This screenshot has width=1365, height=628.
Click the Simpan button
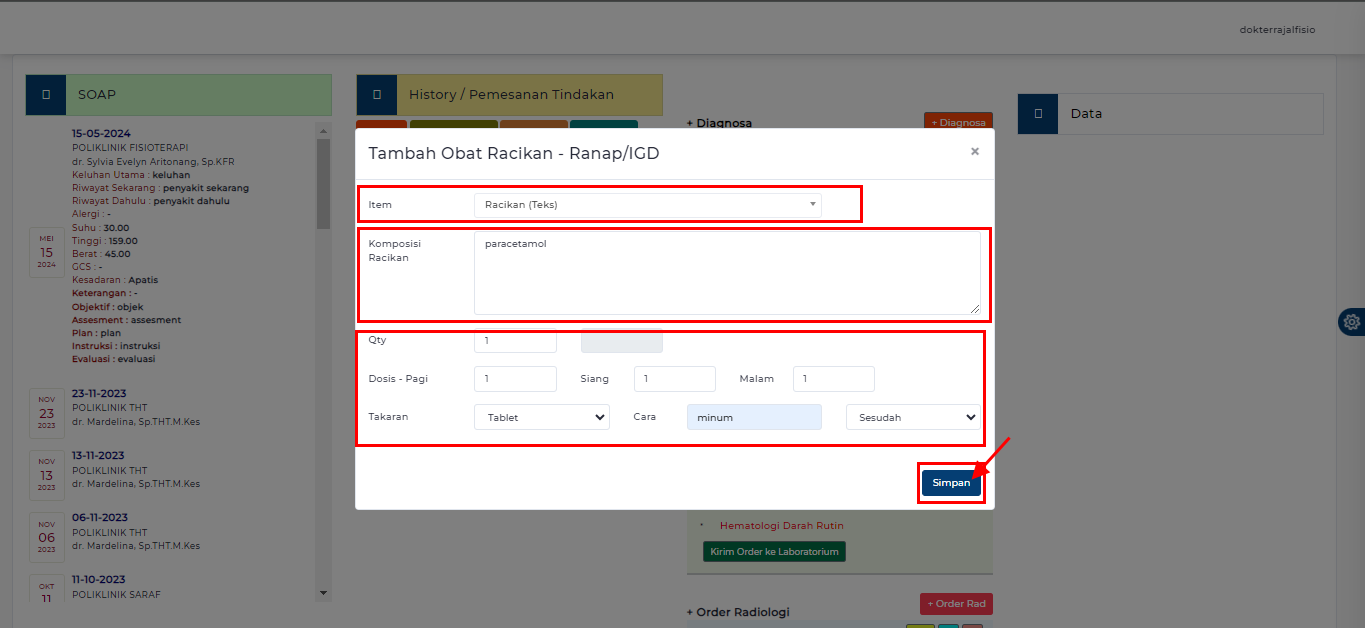pos(951,483)
